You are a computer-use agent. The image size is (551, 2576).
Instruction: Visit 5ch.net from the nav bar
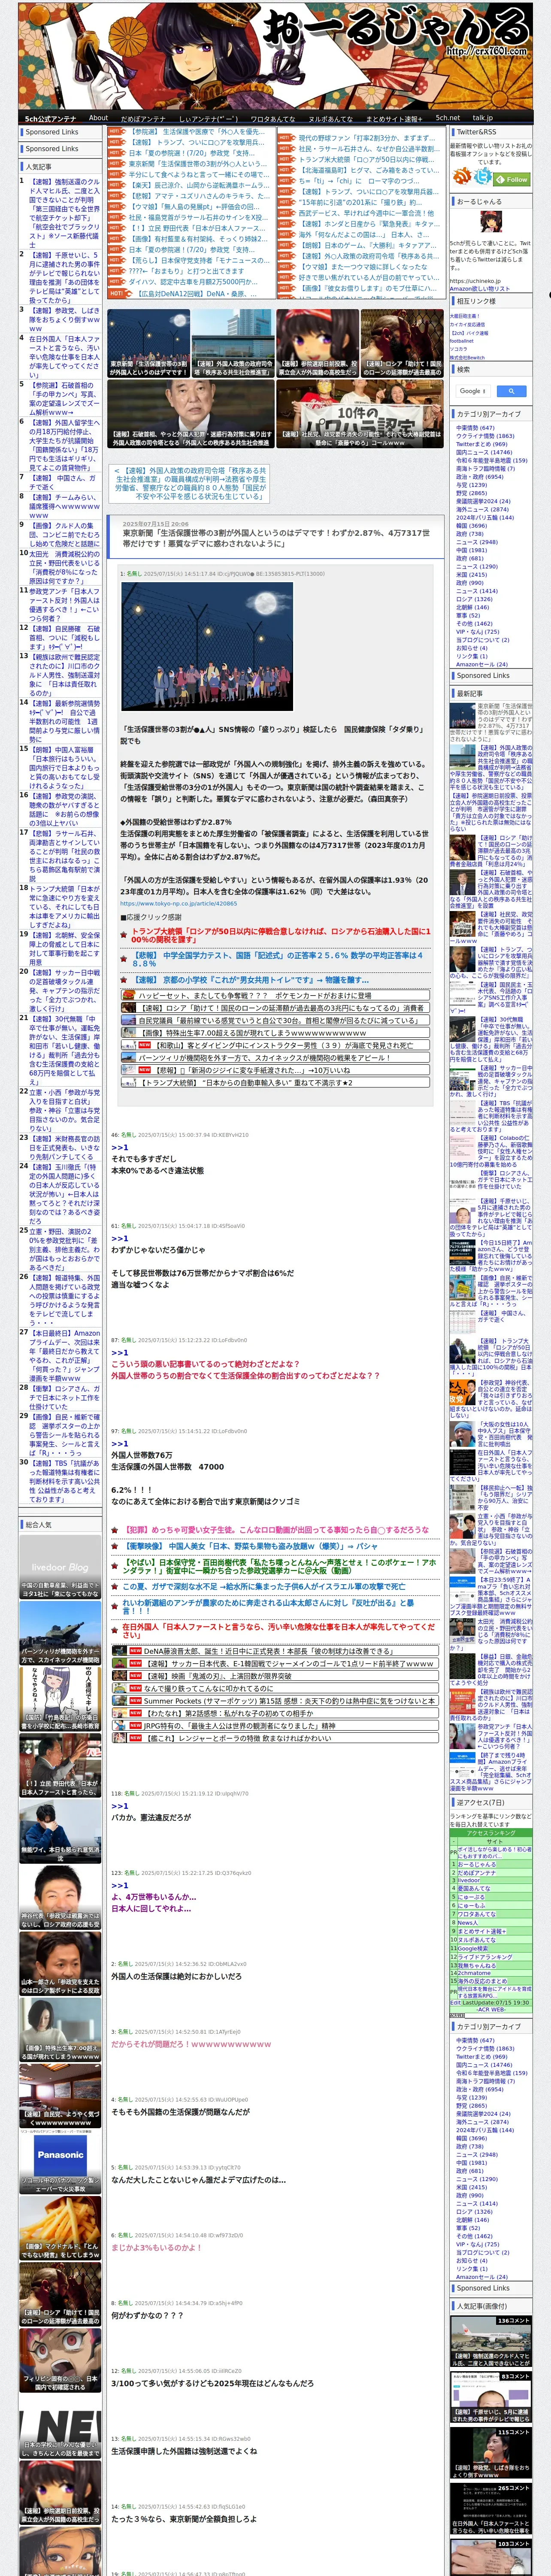(448, 118)
